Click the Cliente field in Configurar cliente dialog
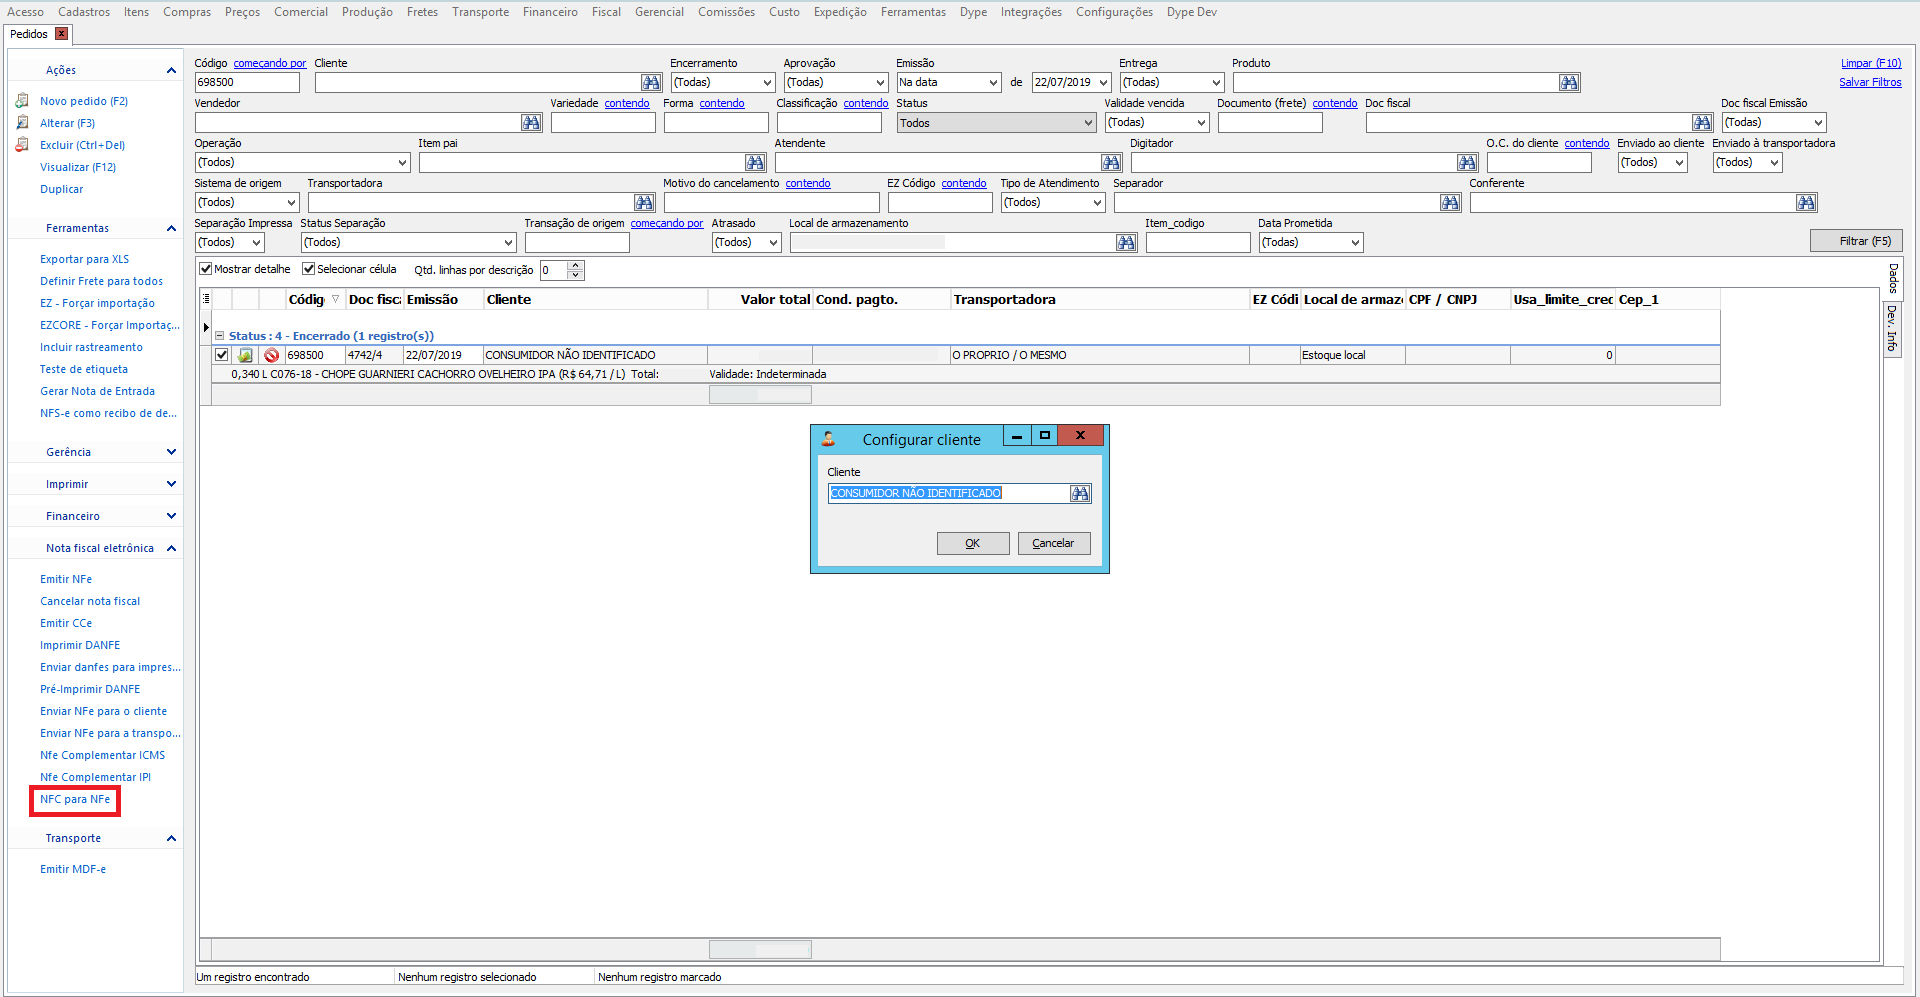Viewport: 1920px width, 997px height. tap(949, 493)
